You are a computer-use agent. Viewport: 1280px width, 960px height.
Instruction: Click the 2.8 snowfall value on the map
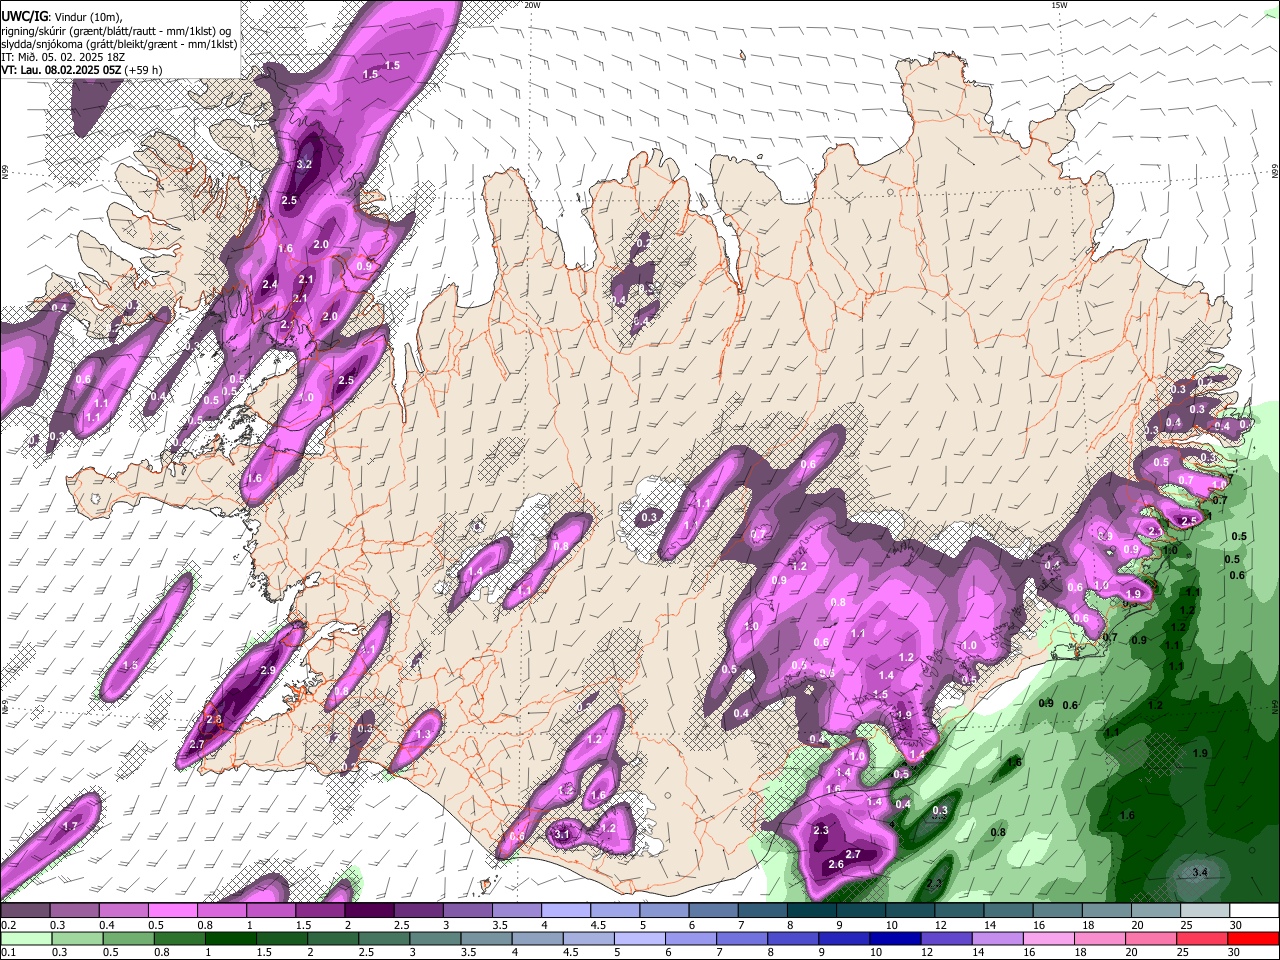(x=214, y=720)
